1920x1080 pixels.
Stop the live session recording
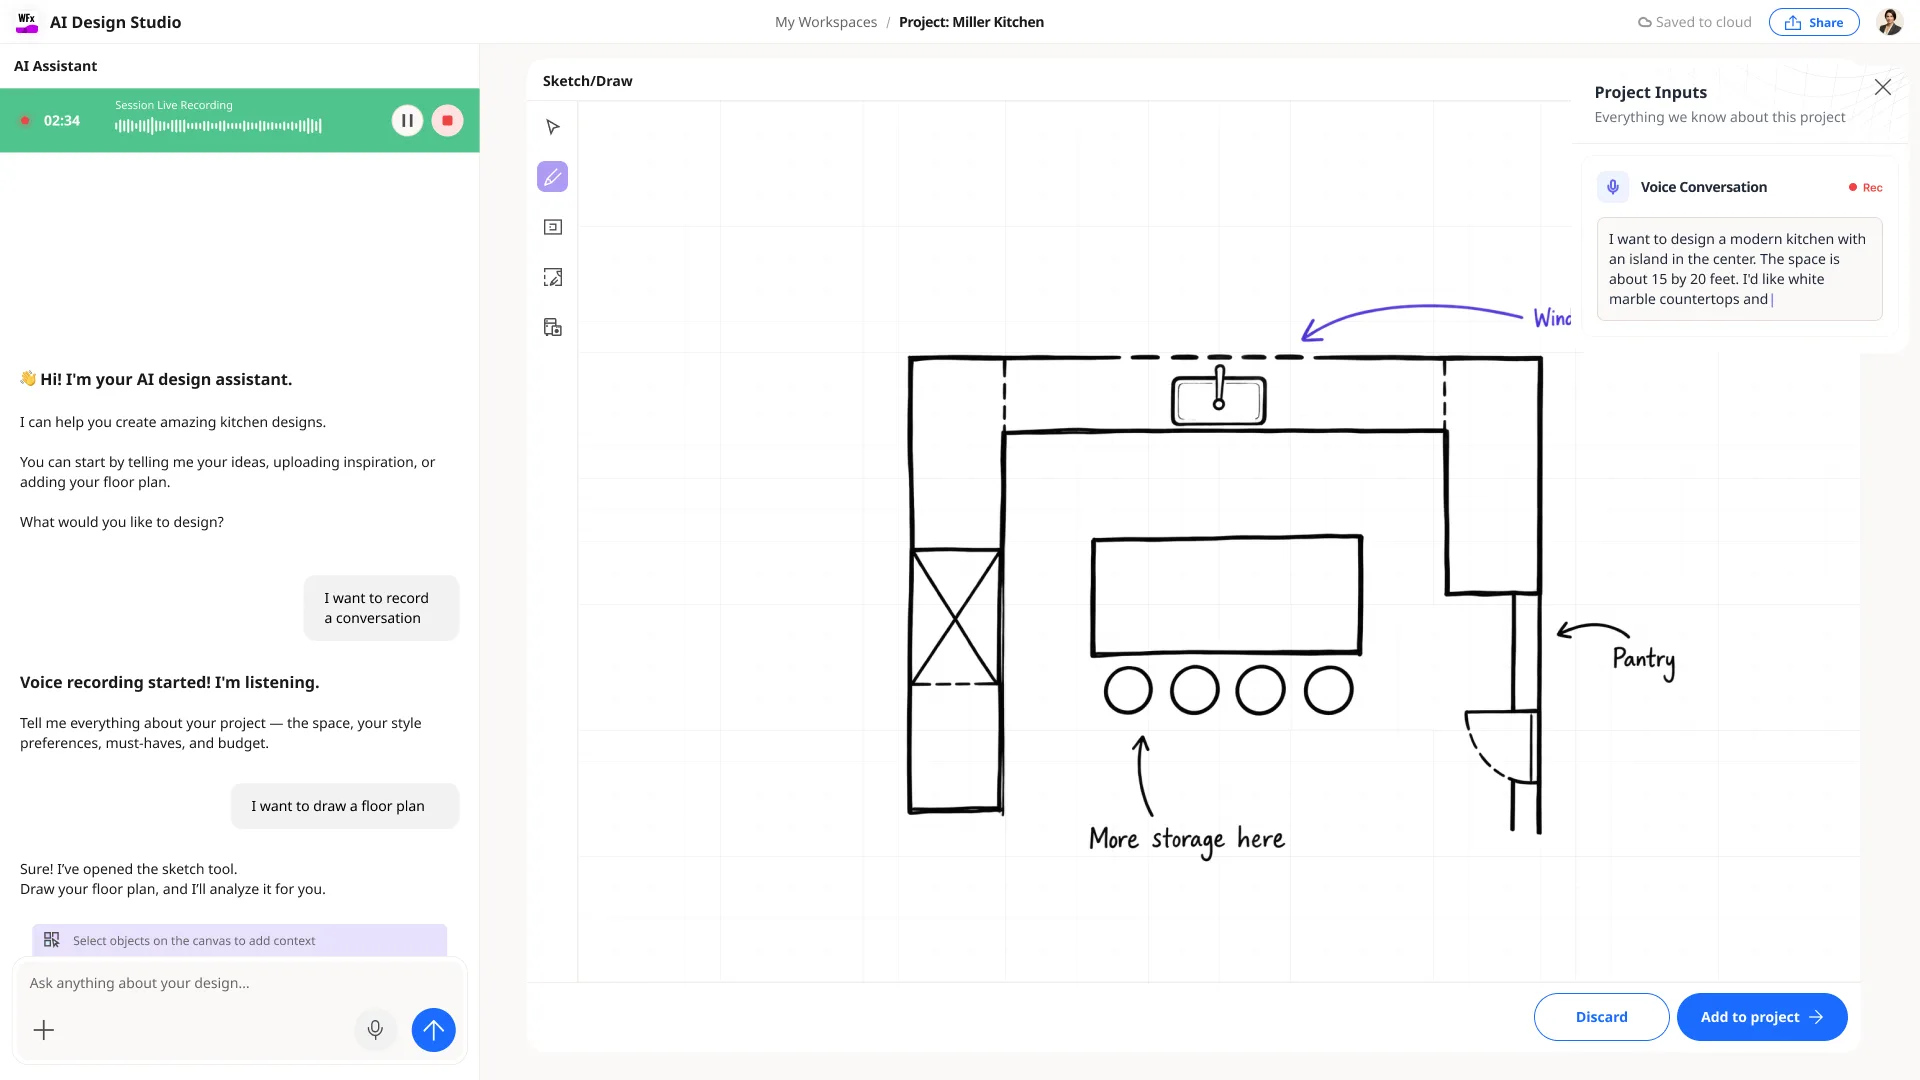click(447, 121)
